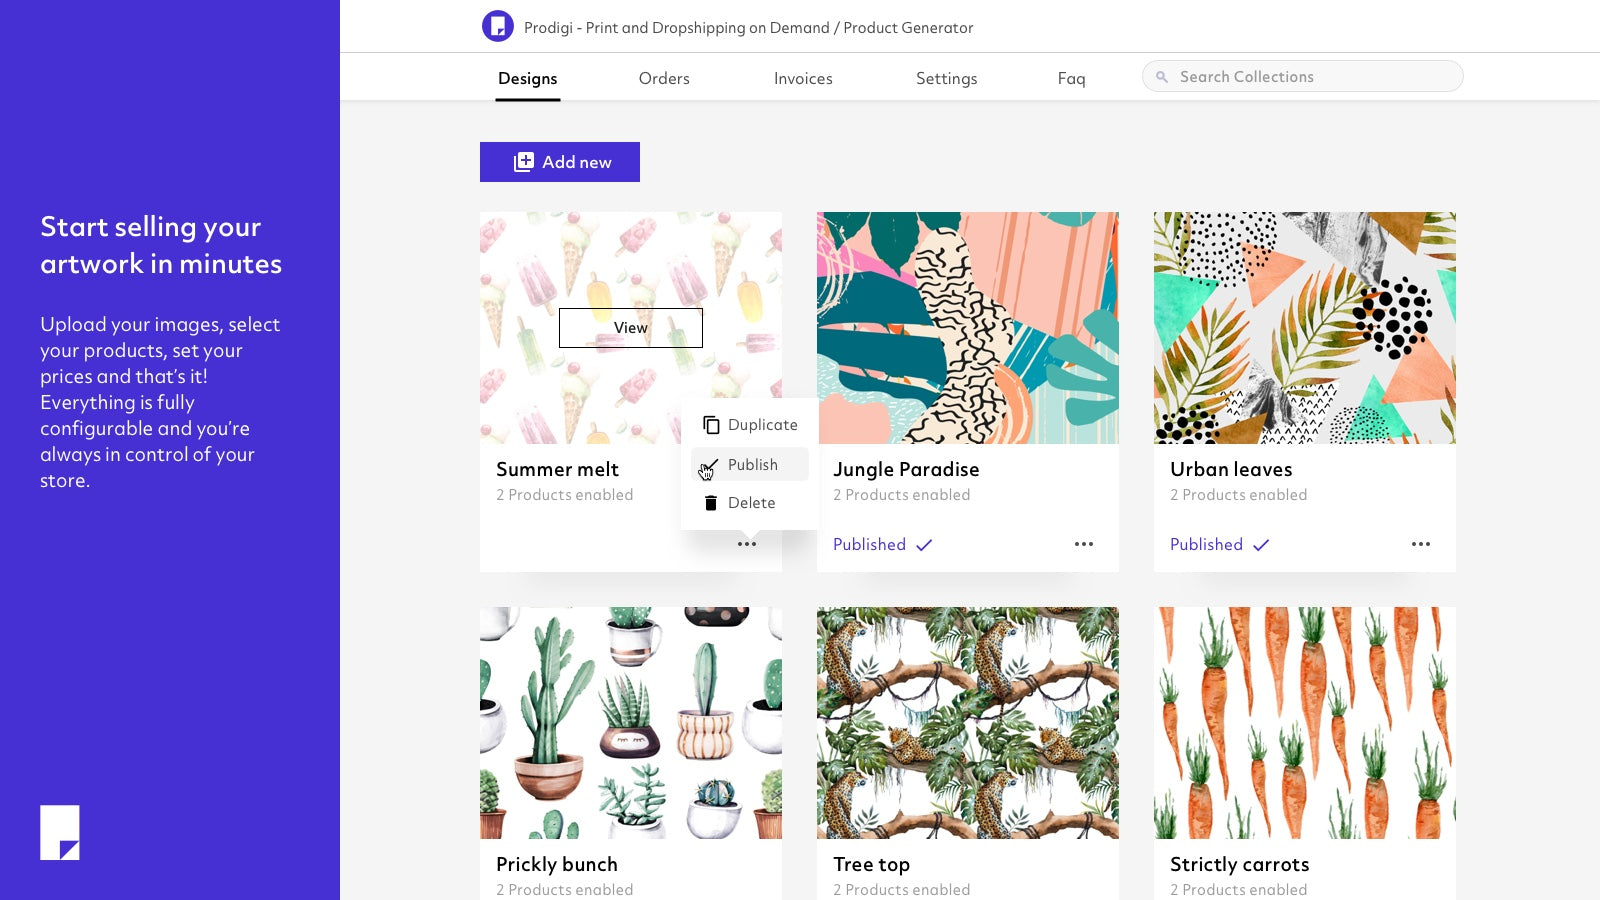Image resolution: width=1600 pixels, height=900 pixels.
Task: Go to the Settings tab
Action: click(946, 78)
